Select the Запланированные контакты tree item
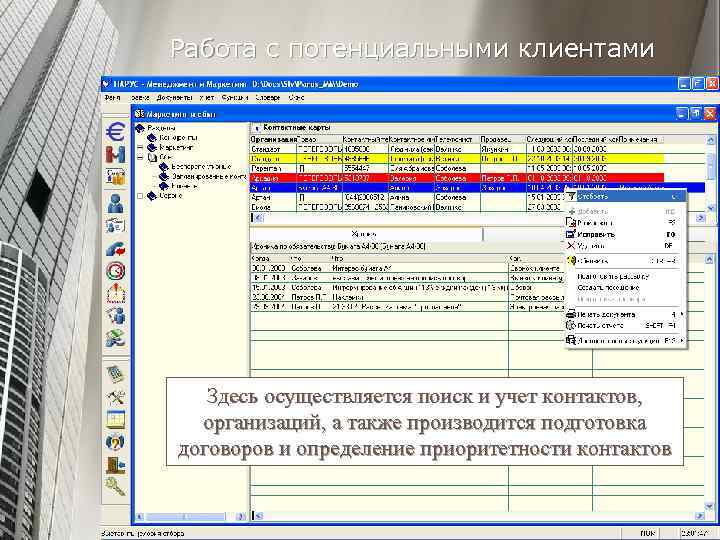Image resolution: width=720 pixels, height=540 pixels. coord(209,176)
